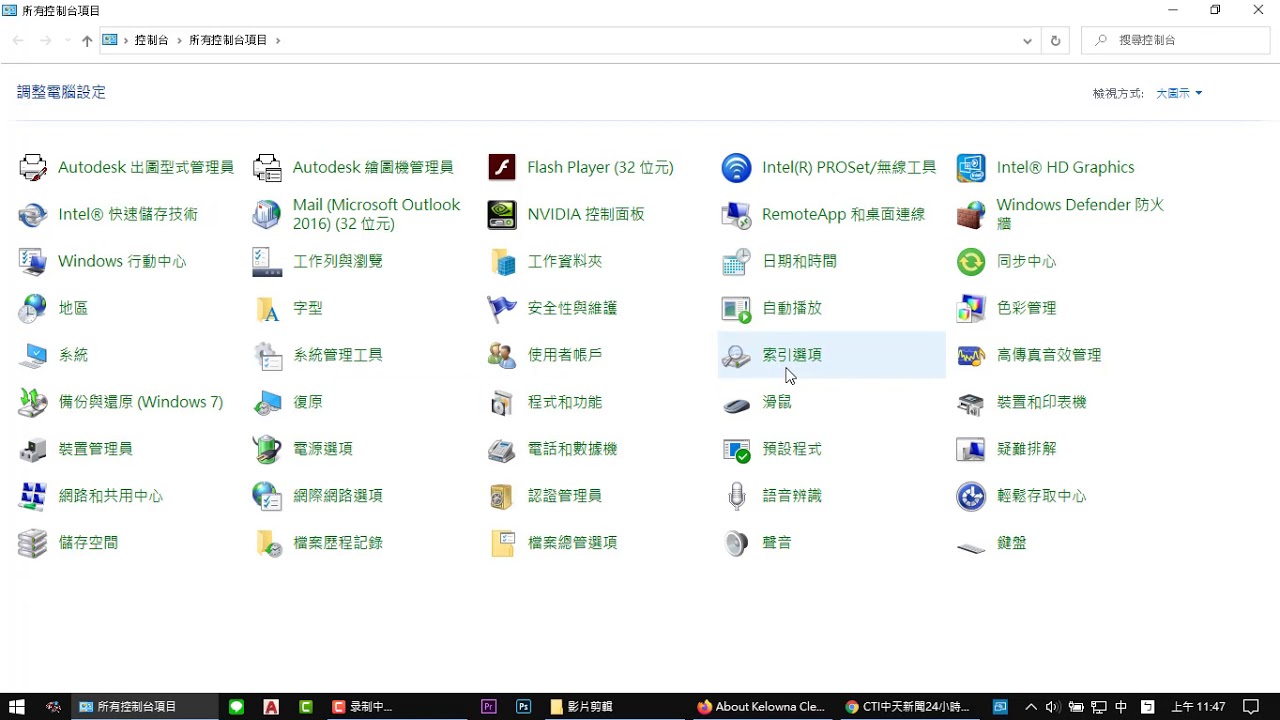Switch to the CTI中天新聞 Chrome taskbar window
The image size is (1280, 720).
pos(908,707)
